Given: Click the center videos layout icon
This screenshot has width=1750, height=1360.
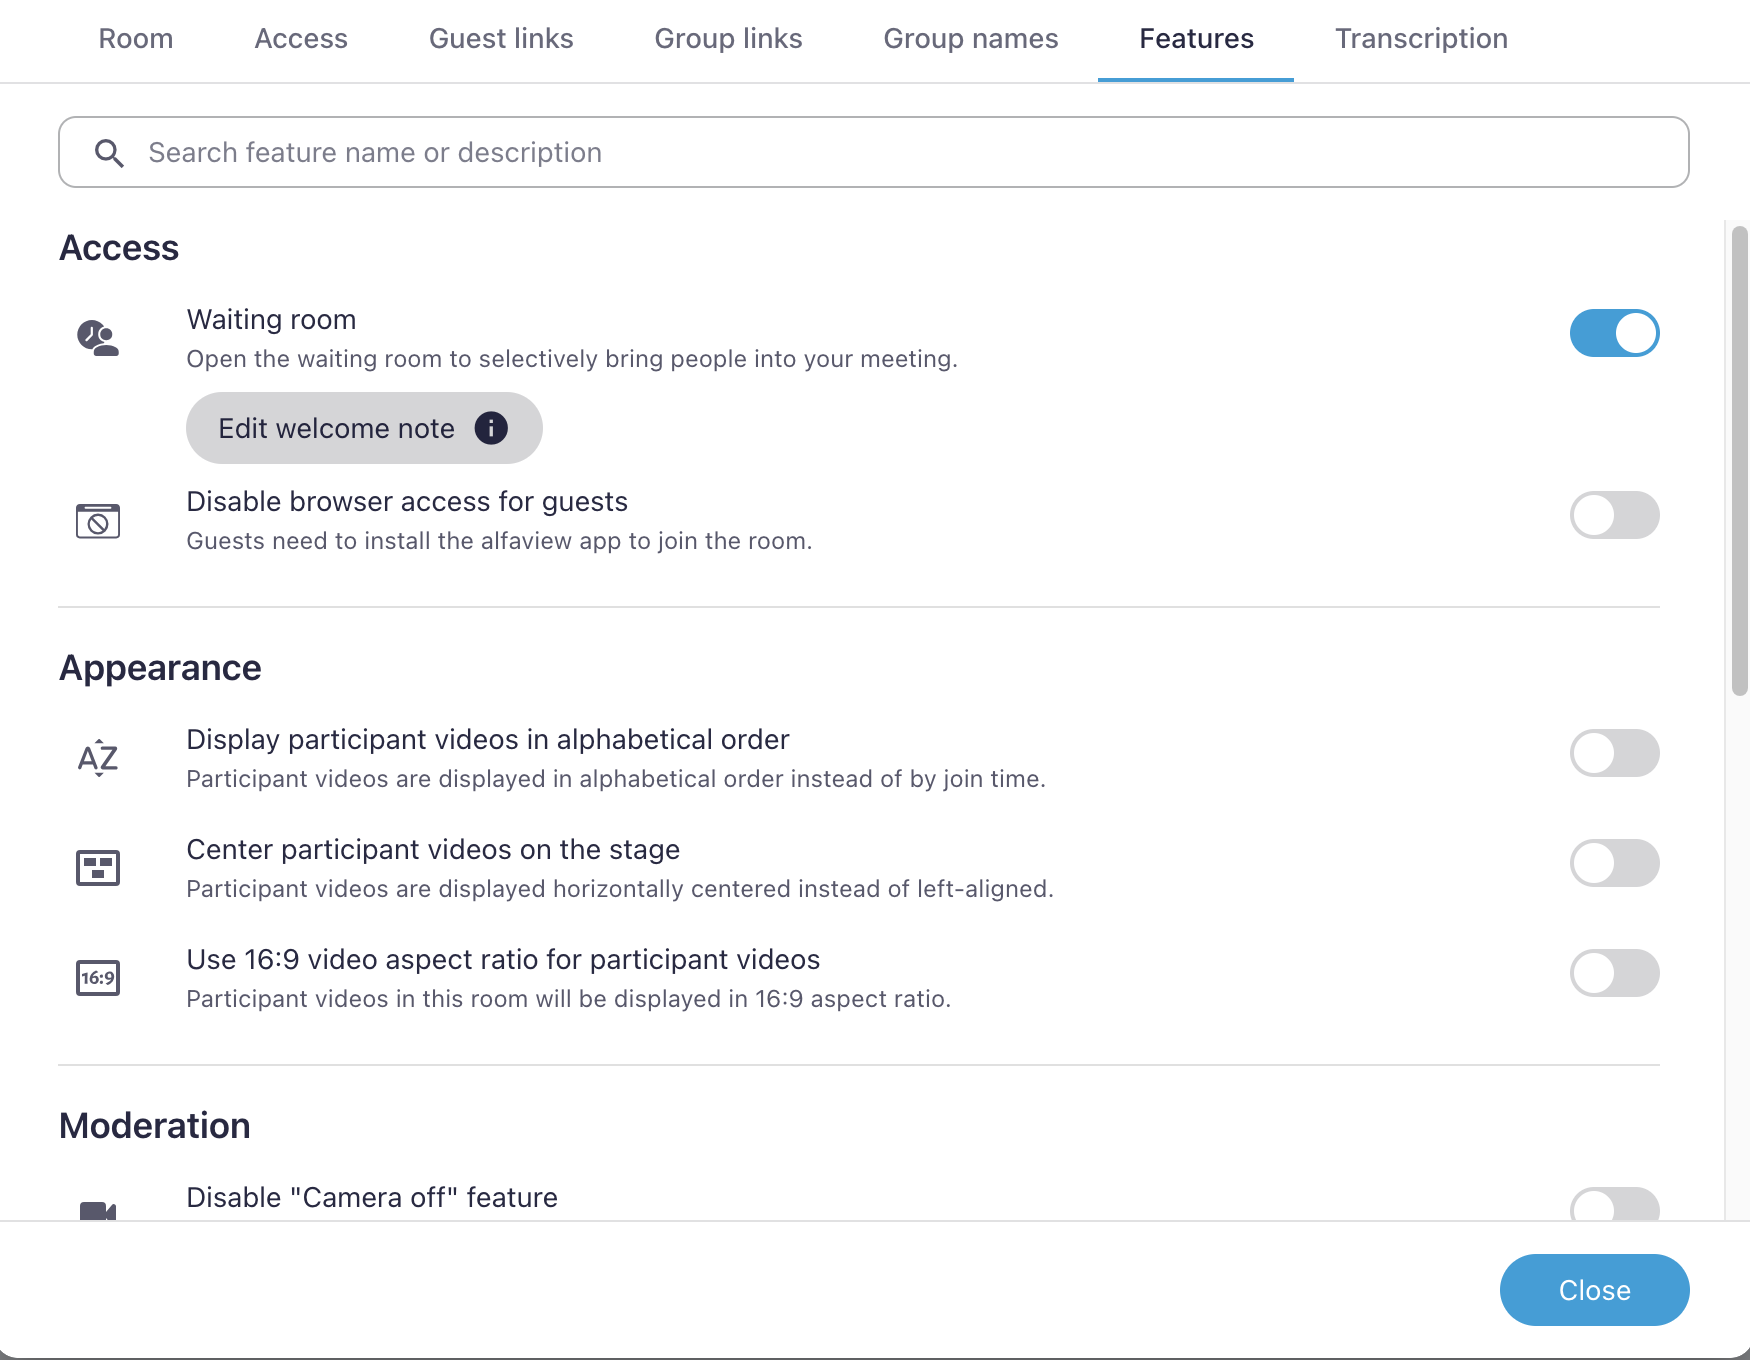Looking at the screenshot, I should [98, 868].
